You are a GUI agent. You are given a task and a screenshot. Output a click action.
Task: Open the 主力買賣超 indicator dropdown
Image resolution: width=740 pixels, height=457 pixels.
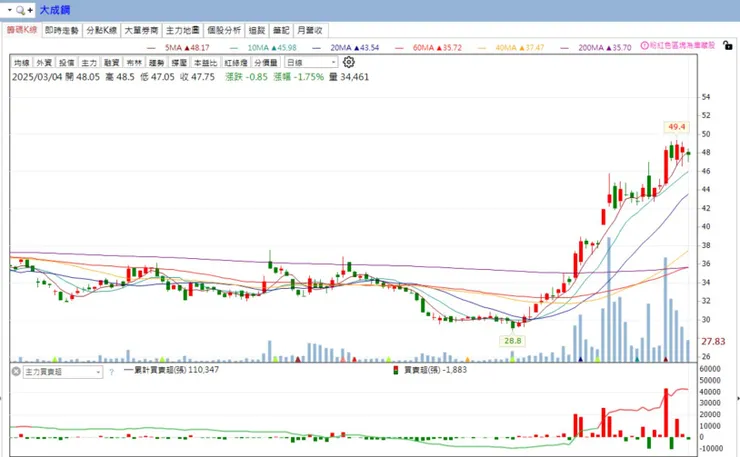[63, 372]
